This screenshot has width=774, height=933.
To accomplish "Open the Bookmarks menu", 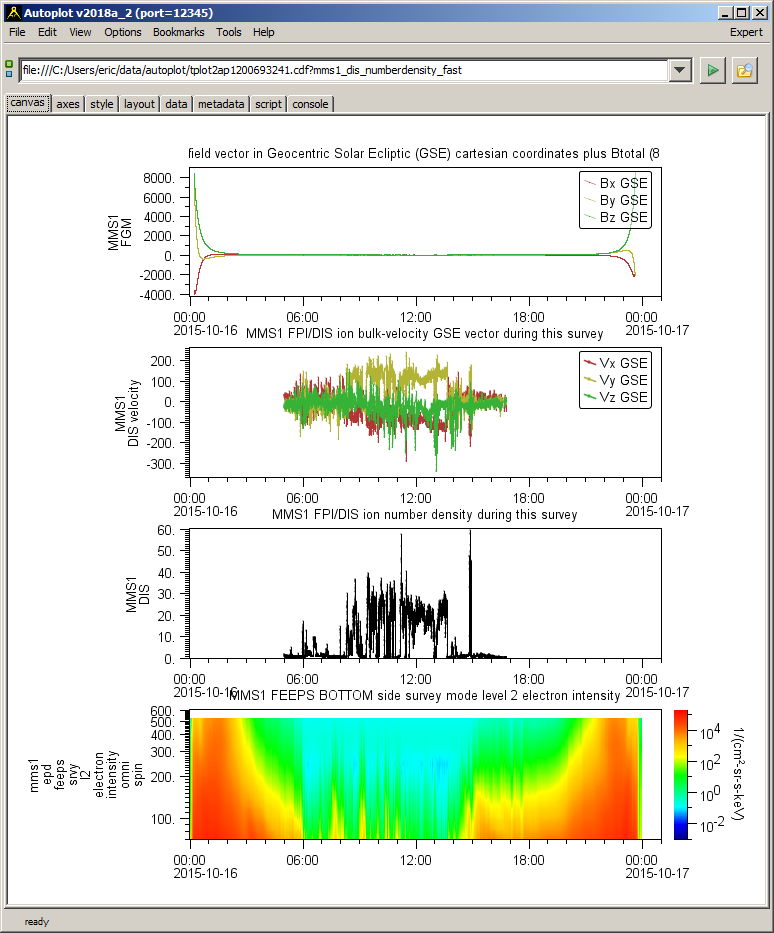I will pyautogui.click(x=178, y=32).
